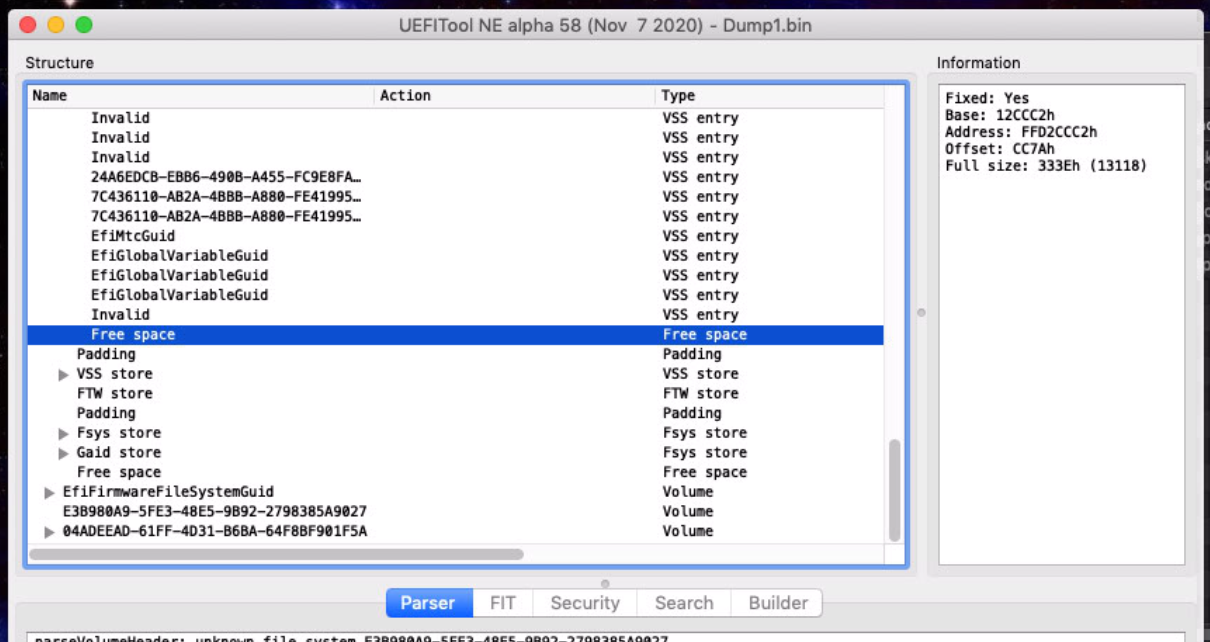The height and width of the screenshot is (642, 1210).
Task: Switch to the Parser tab
Action: pos(428,603)
